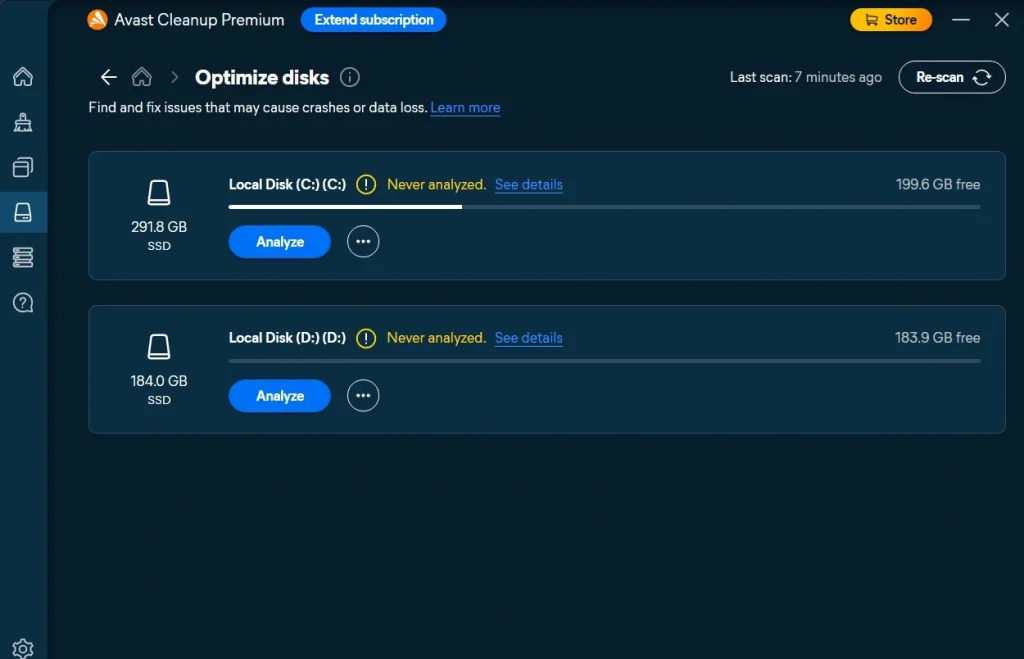This screenshot has width=1024, height=659.
Task: Go back with the left arrow
Action: (108, 77)
